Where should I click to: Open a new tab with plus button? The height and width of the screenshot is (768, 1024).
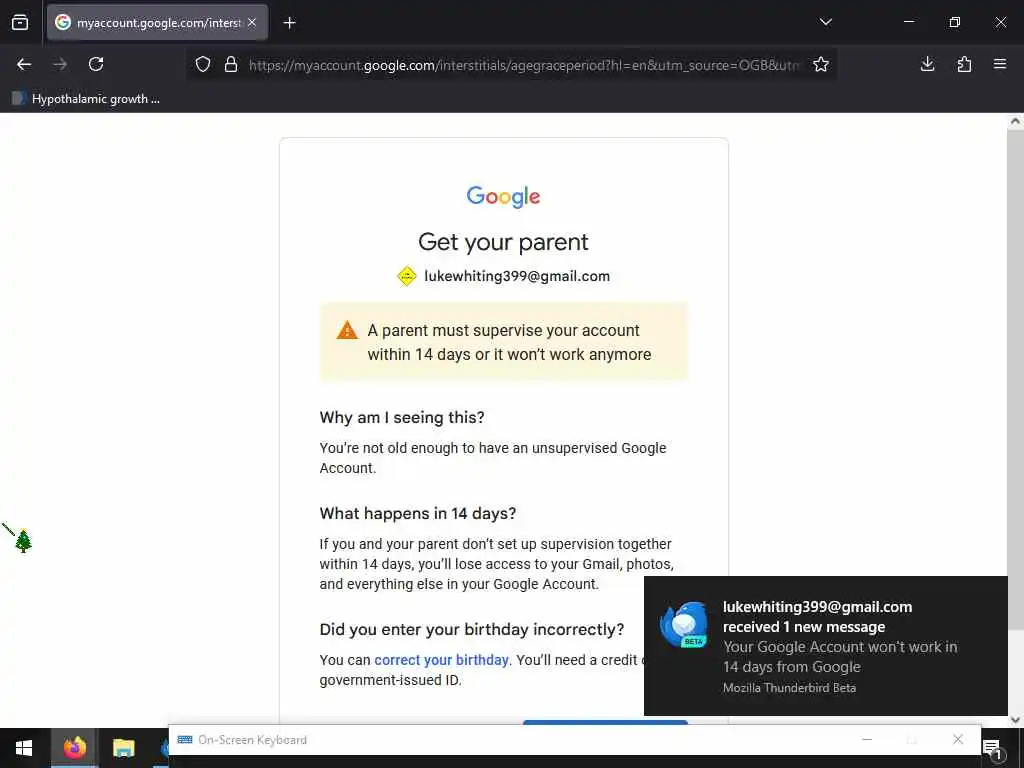coord(289,23)
